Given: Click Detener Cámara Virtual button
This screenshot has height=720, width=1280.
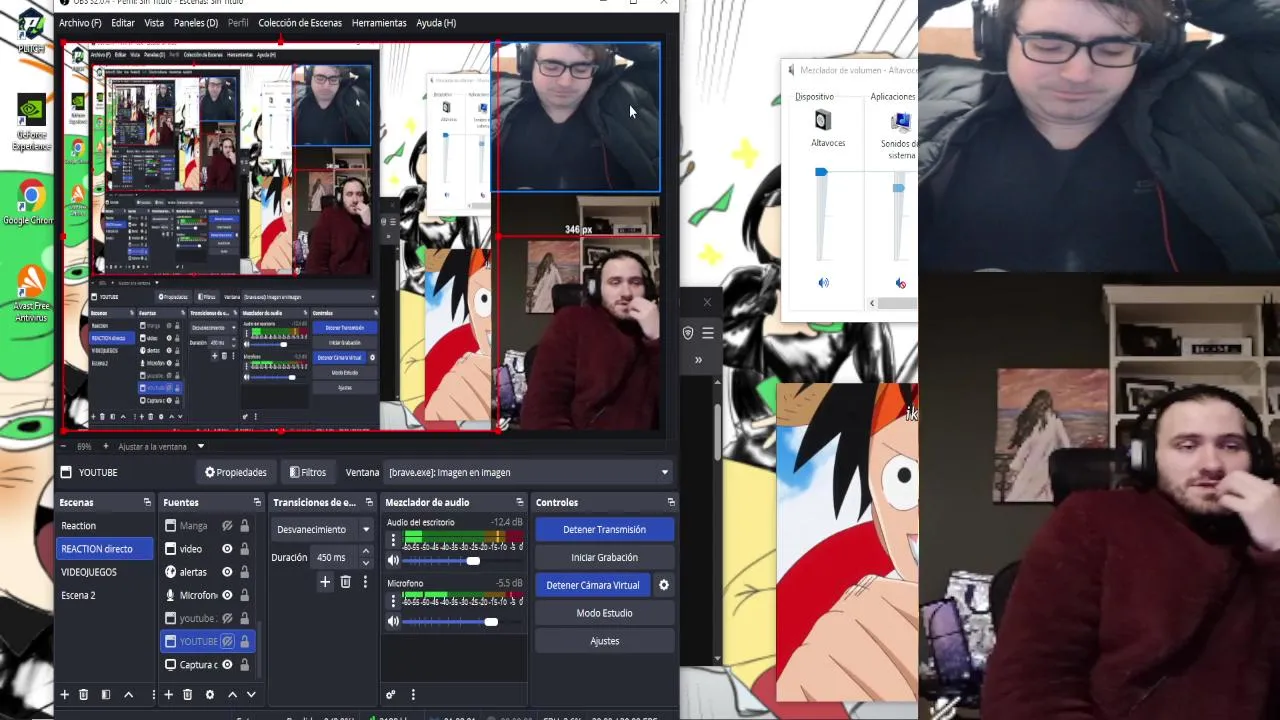Looking at the screenshot, I should [x=592, y=585].
